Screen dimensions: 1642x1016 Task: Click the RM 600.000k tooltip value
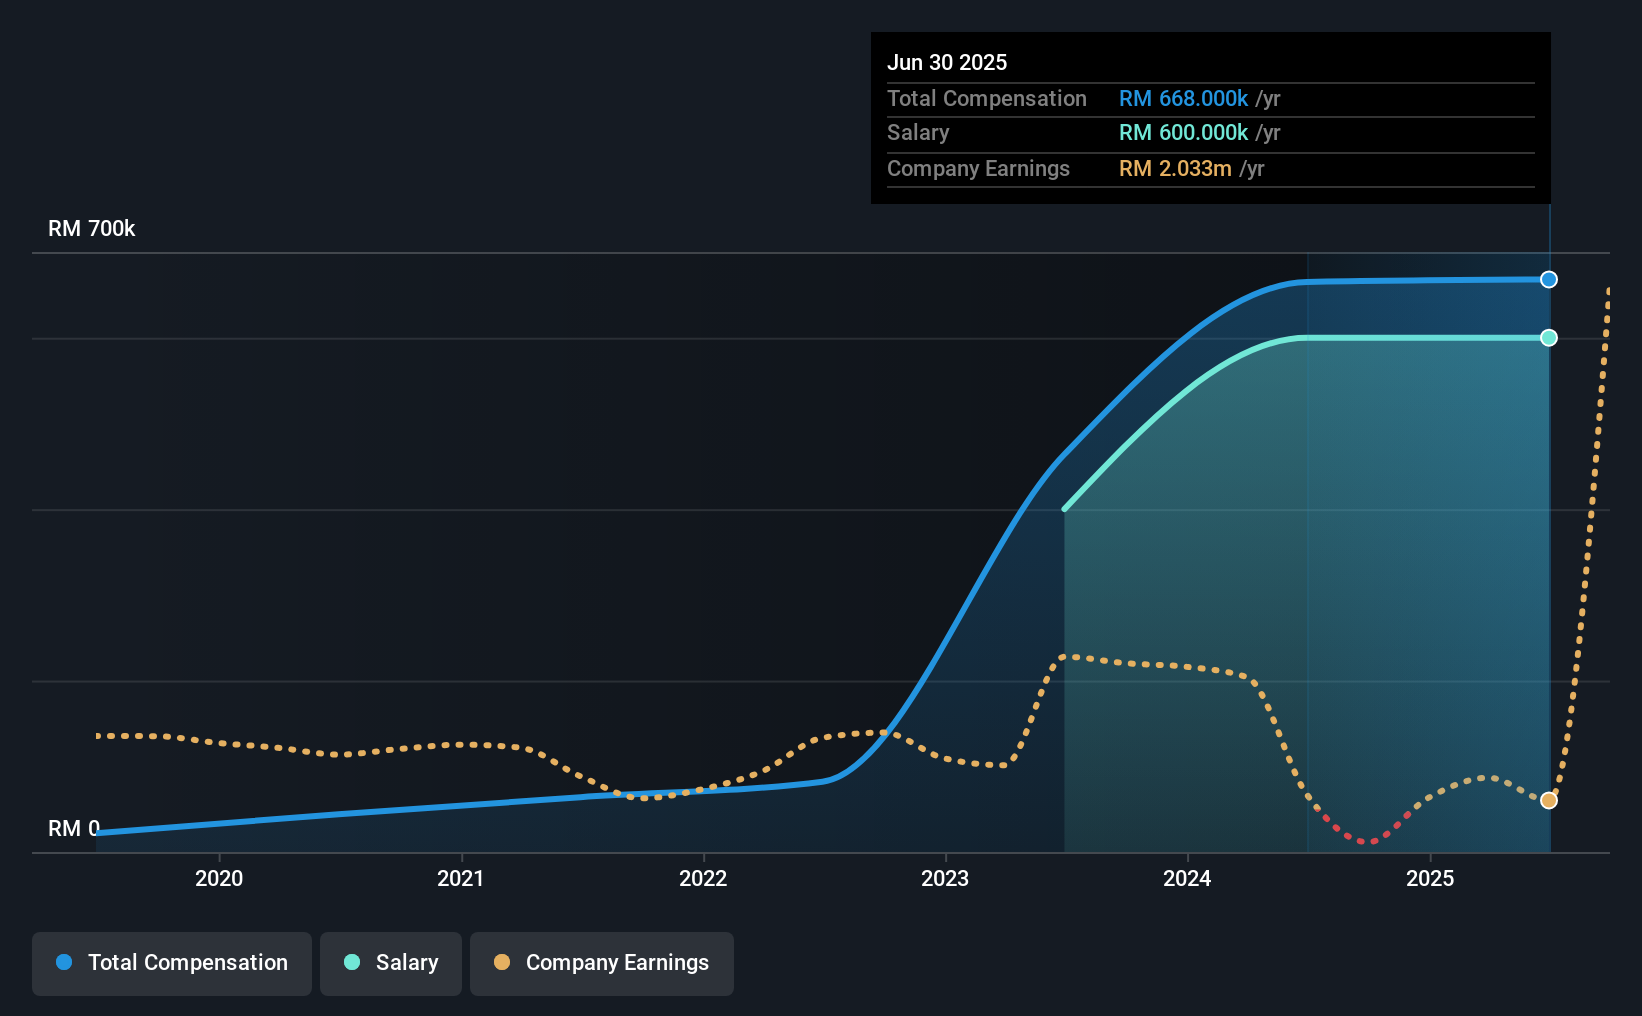(1183, 133)
